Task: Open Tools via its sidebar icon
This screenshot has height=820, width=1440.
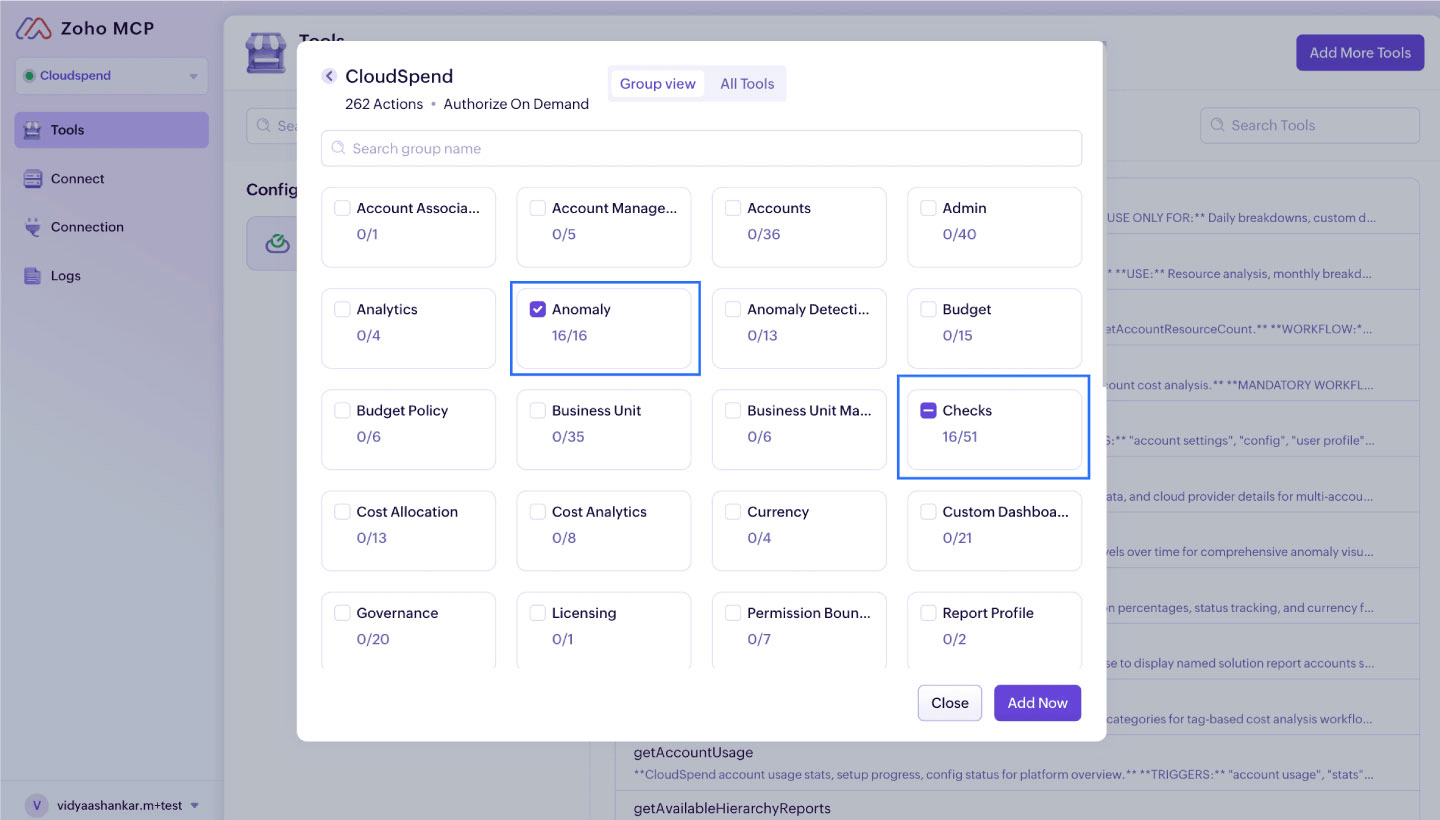Action: coord(33,130)
